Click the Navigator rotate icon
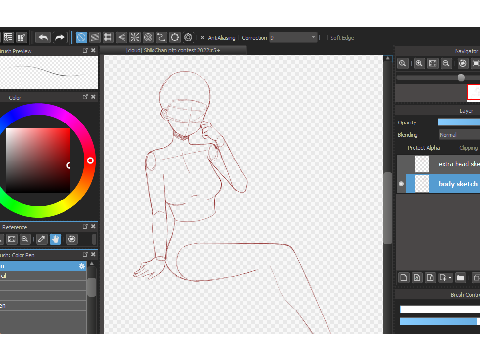The image size is (480, 360). (463, 63)
